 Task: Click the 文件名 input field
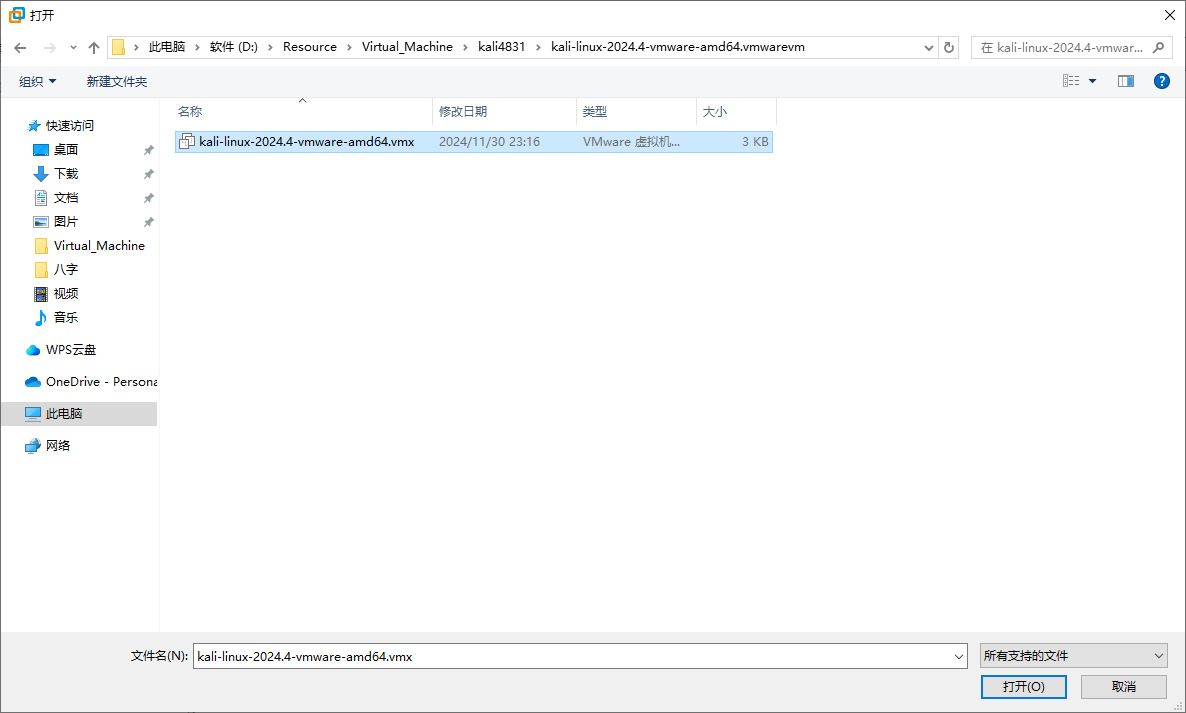[x=572, y=656]
